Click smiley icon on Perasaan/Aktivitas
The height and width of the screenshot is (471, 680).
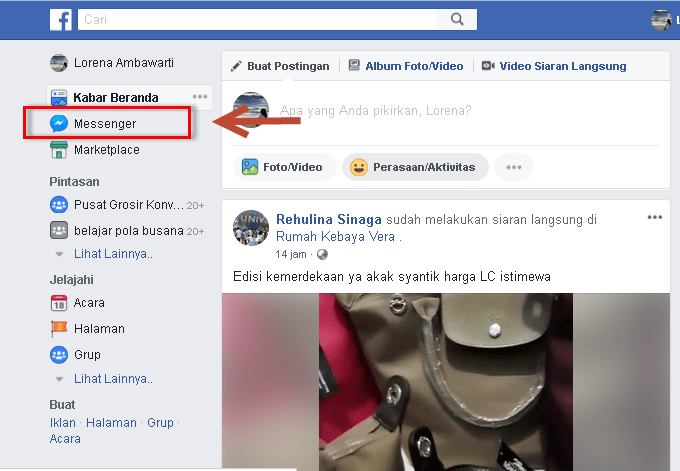click(x=359, y=167)
